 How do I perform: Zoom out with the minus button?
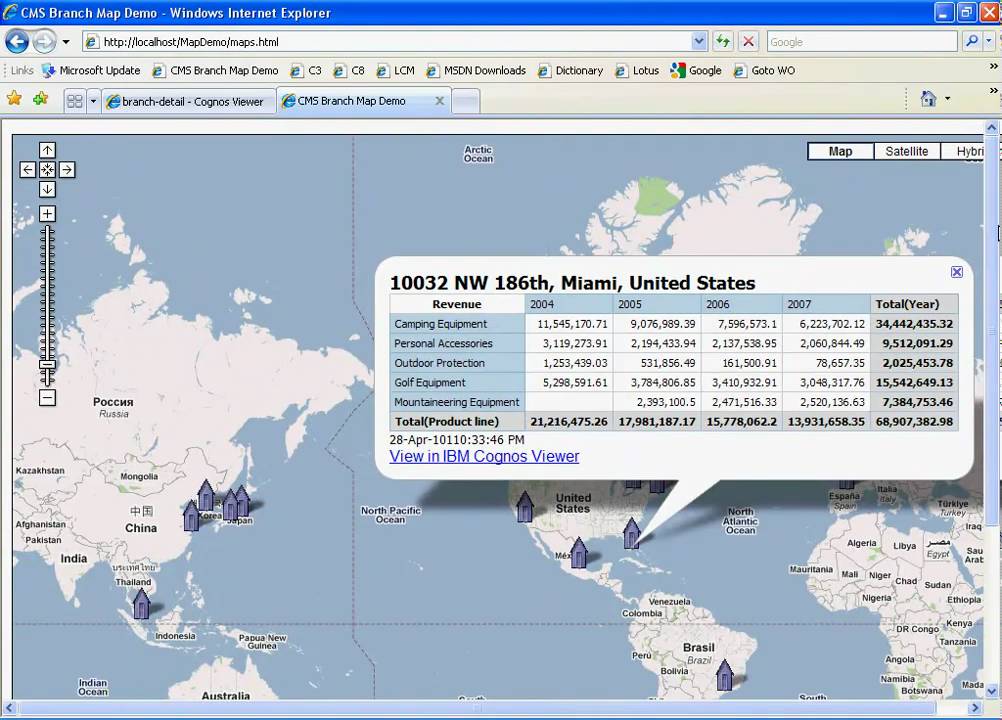click(x=47, y=398)
